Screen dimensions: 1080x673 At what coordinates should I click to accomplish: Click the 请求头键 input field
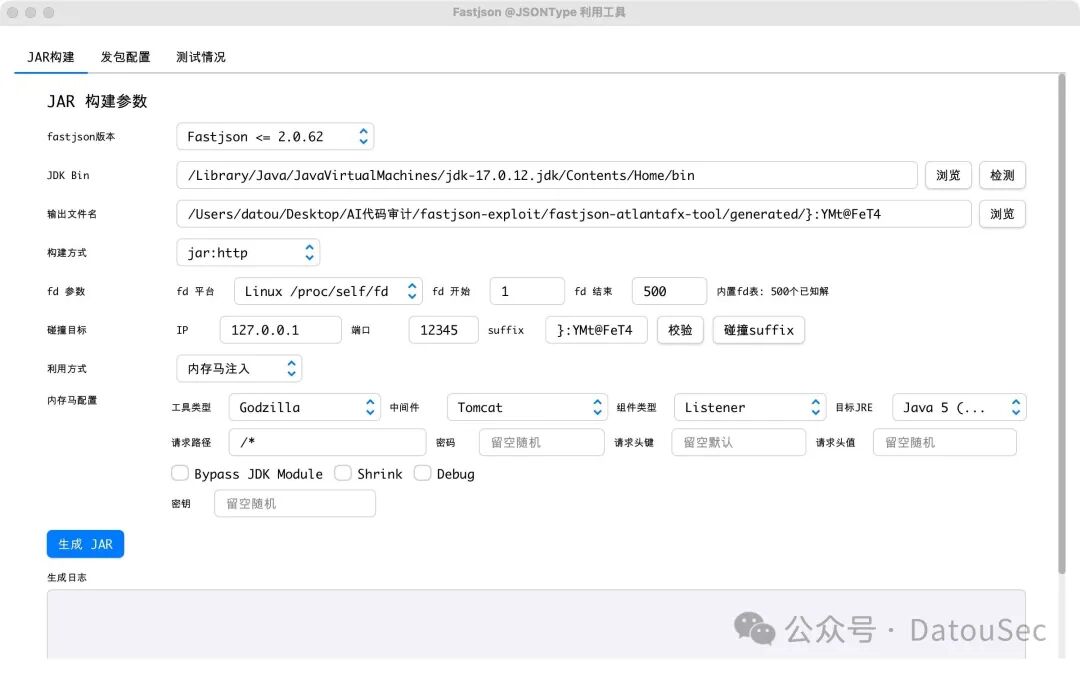(738, 442)
